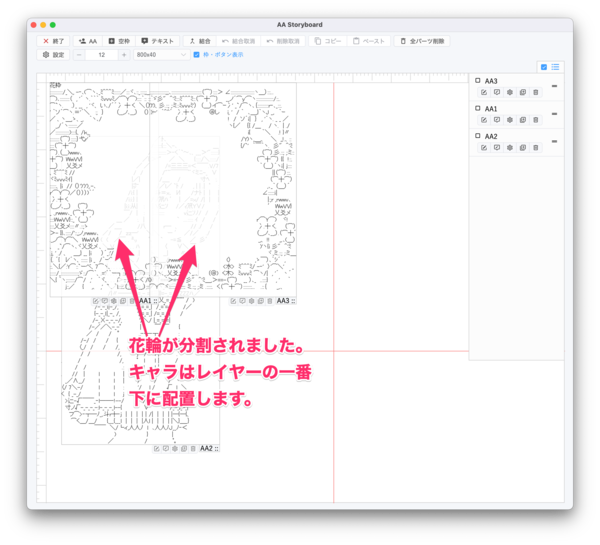
Task: Click the AA add-part toolbar button
Action: coord(88,41)
